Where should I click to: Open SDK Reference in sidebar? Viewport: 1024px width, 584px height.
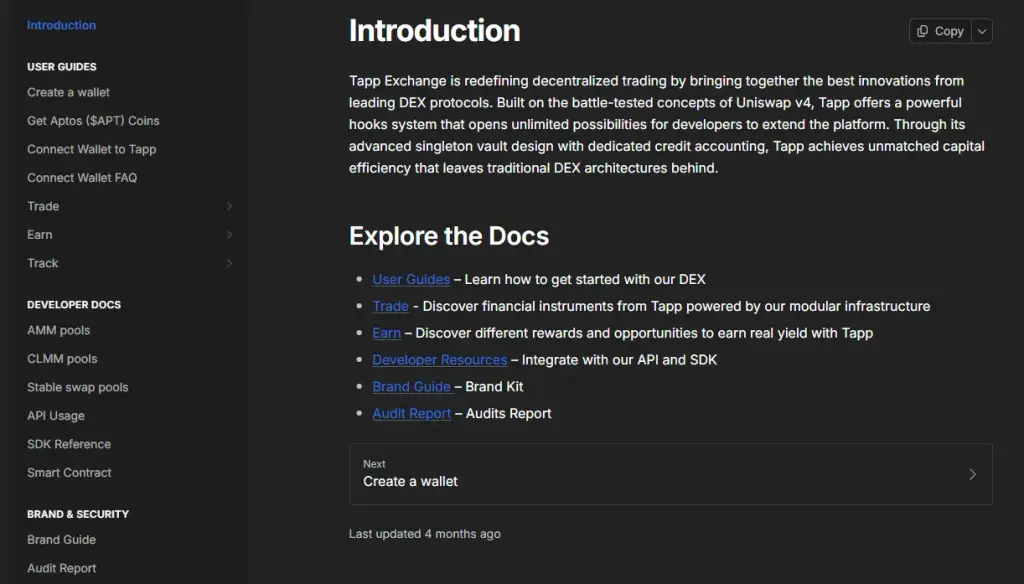[69, 444]
